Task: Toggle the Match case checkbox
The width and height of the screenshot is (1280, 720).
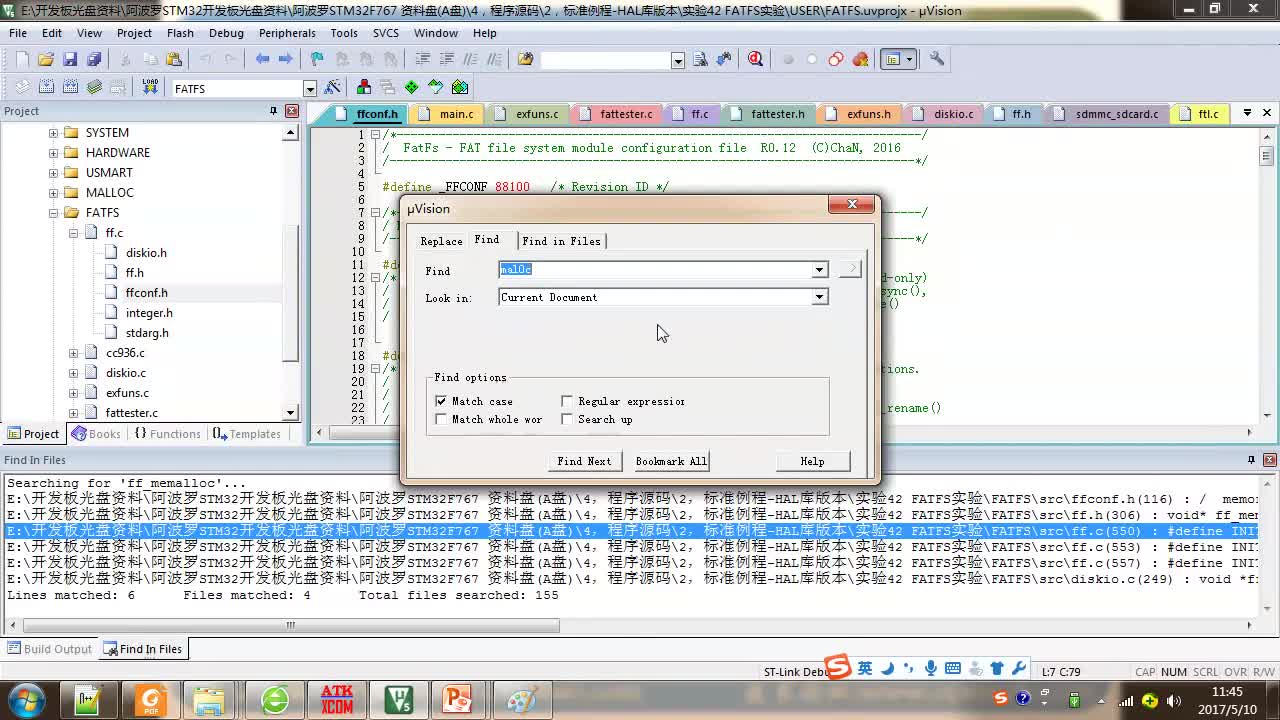Action: click(x=441, y=401)
